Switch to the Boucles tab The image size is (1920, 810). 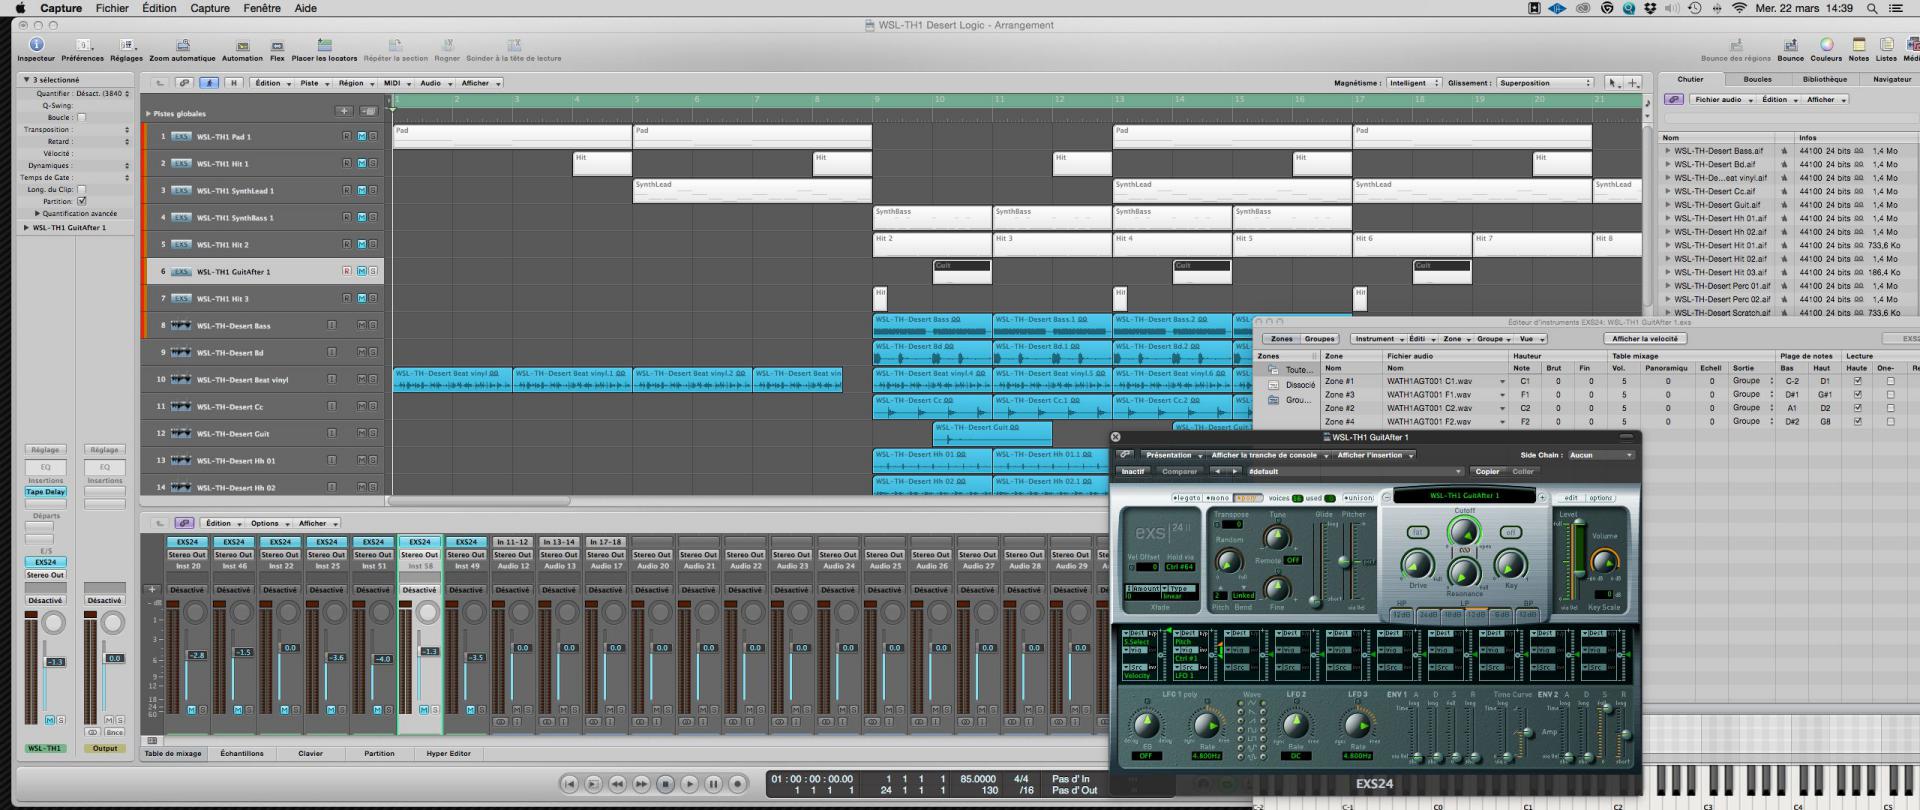[x=1757, y=79]
